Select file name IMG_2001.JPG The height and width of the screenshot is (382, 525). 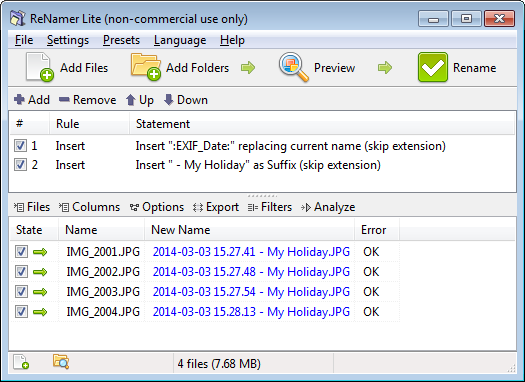coord(103,252)
